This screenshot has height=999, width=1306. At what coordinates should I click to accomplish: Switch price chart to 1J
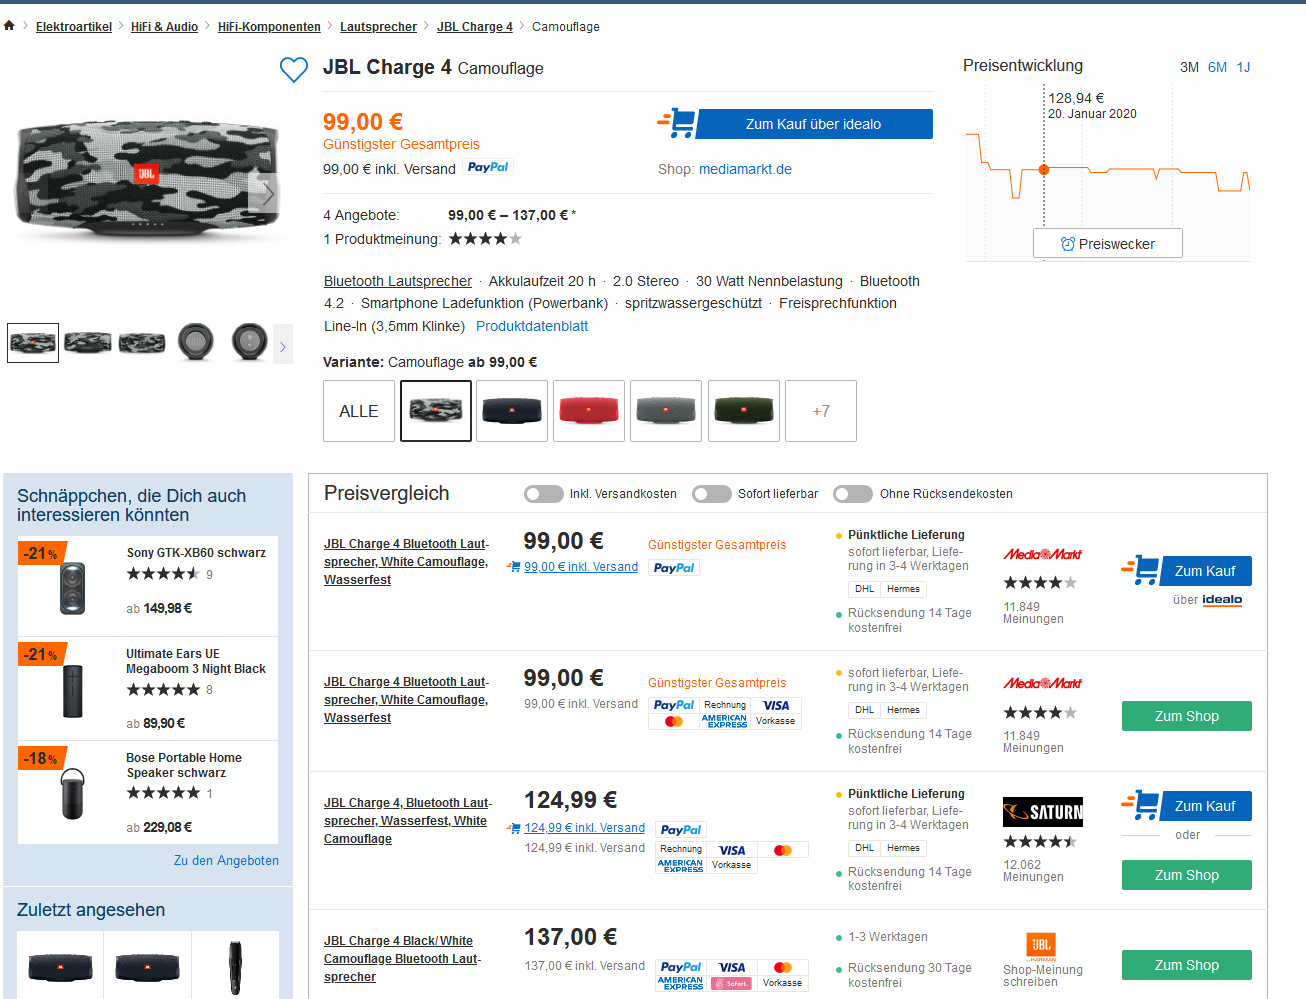[x=1243, y=67]
